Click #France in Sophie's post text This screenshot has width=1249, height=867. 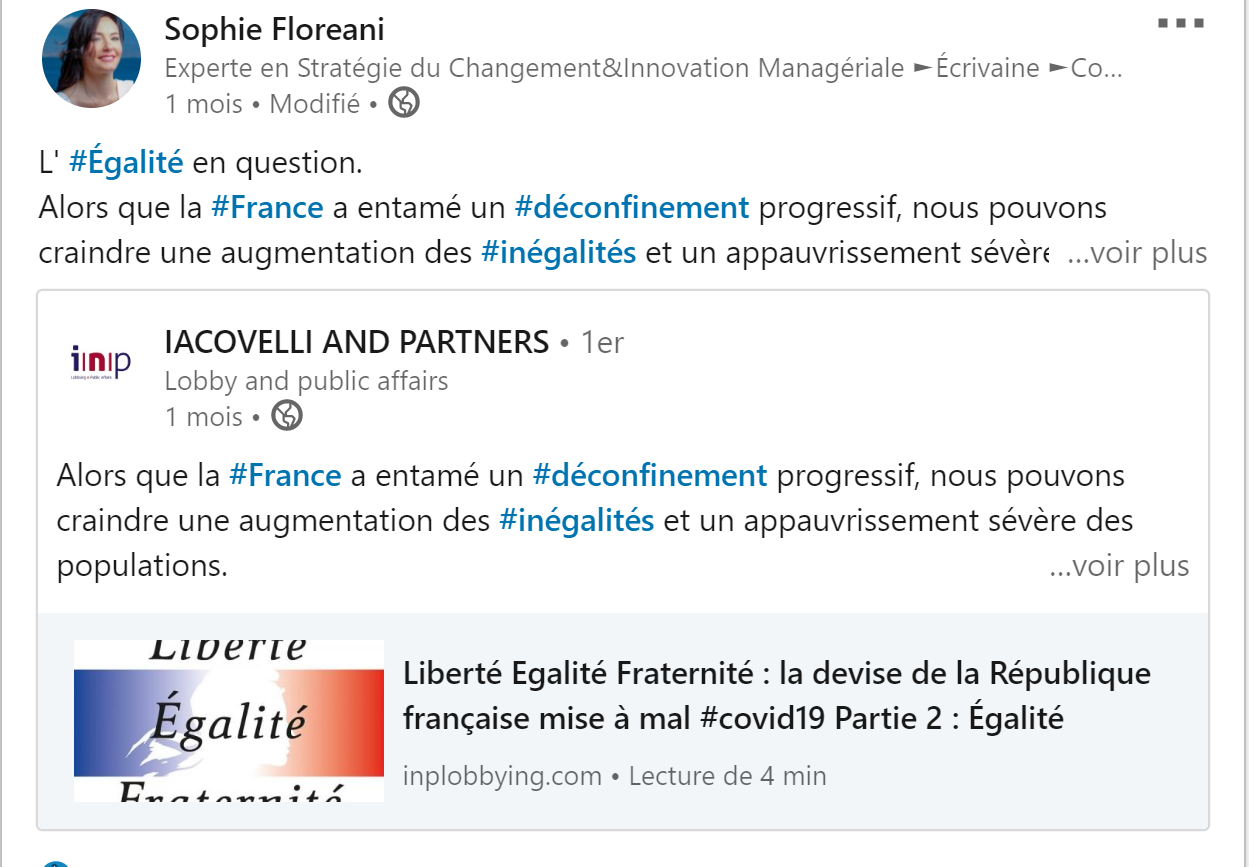point(267,208)
